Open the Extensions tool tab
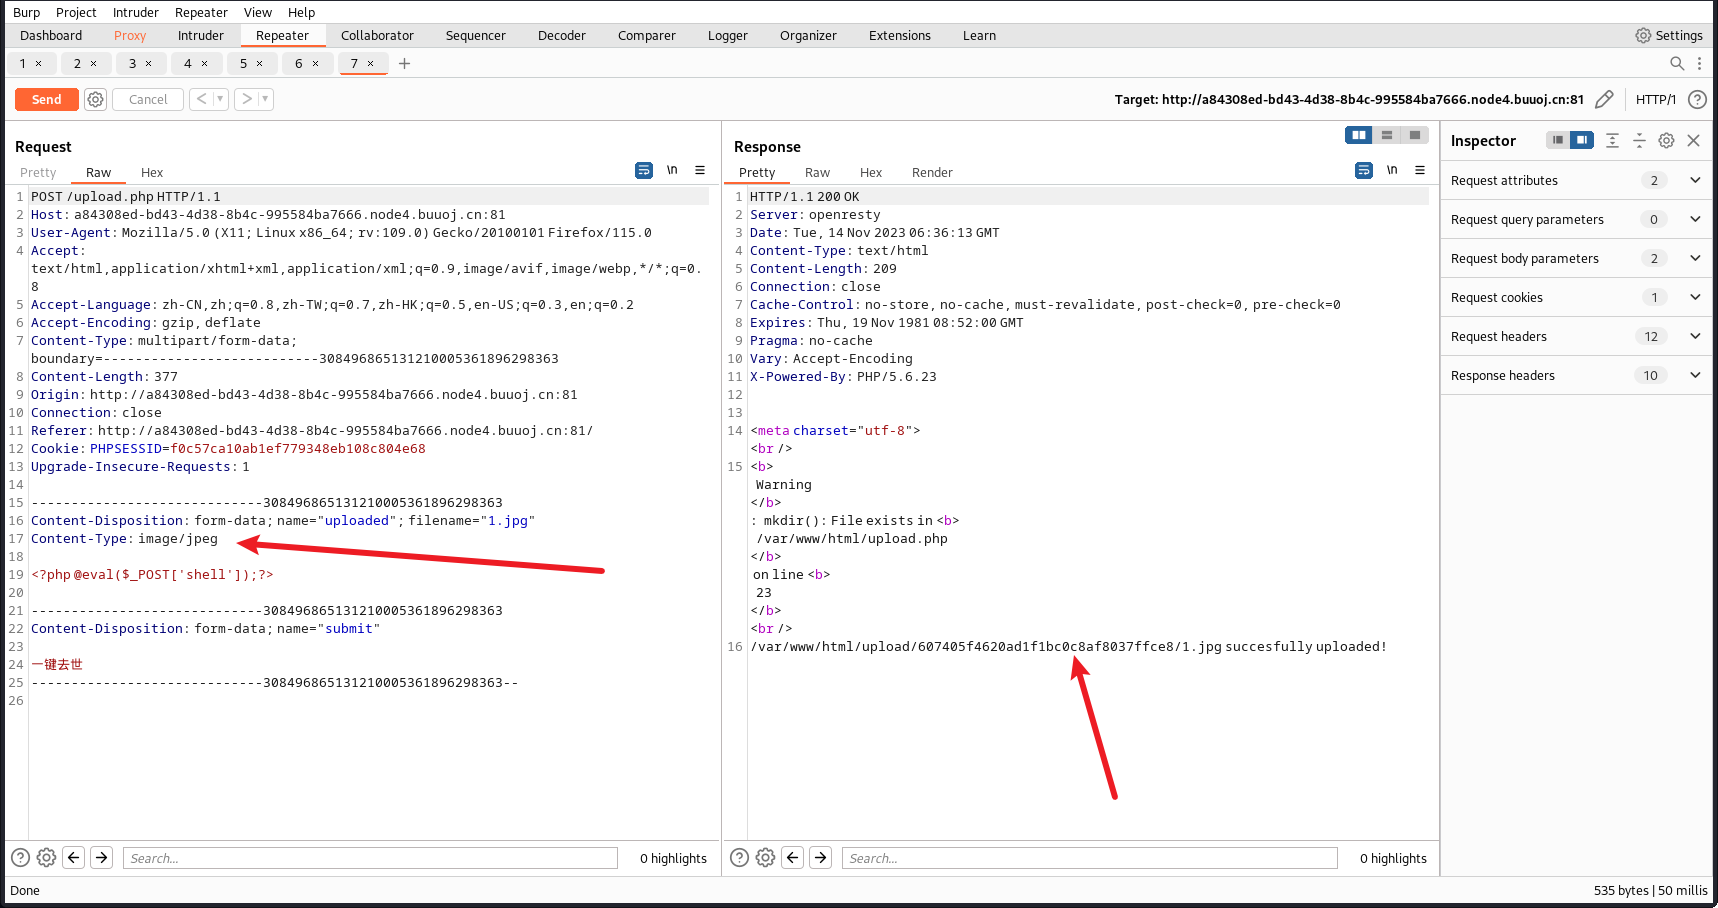 tap(900, 35)
